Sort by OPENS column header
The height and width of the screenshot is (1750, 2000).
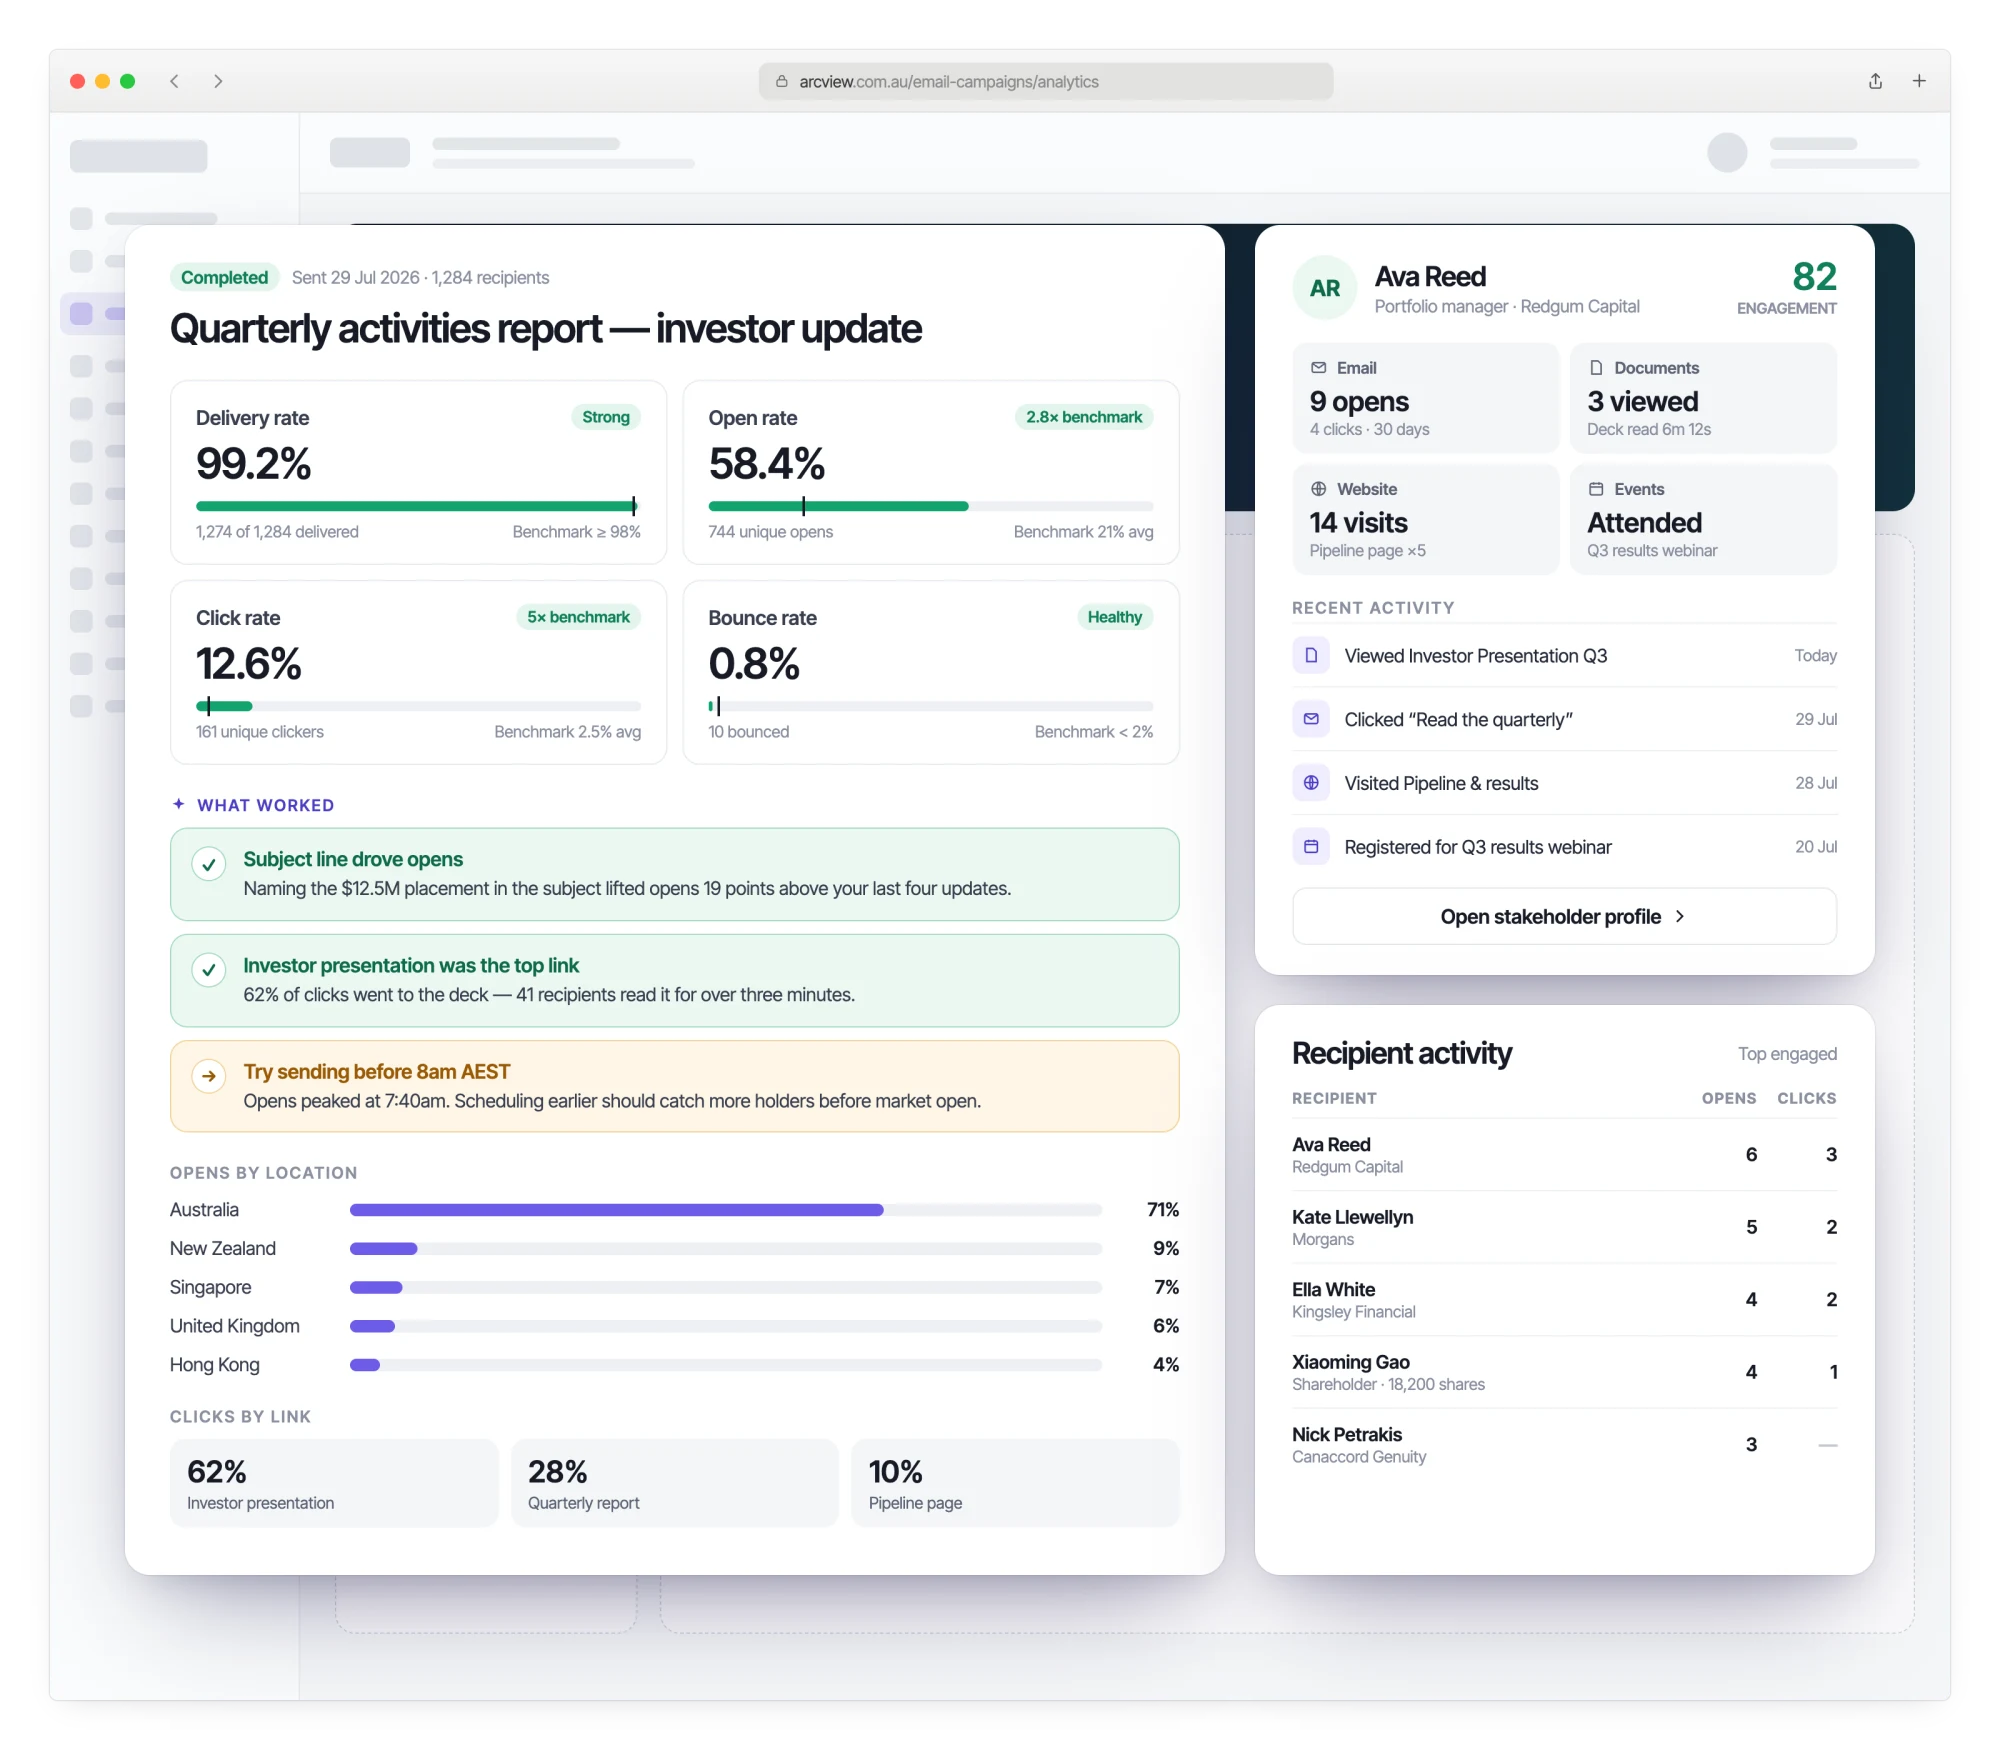(1729, 1098)
